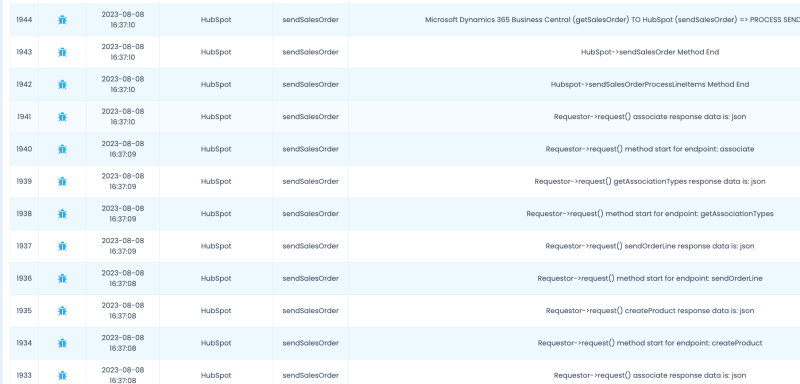Click the bug icon beside ID 1935
800x384 pixels.
coord(62,311)
